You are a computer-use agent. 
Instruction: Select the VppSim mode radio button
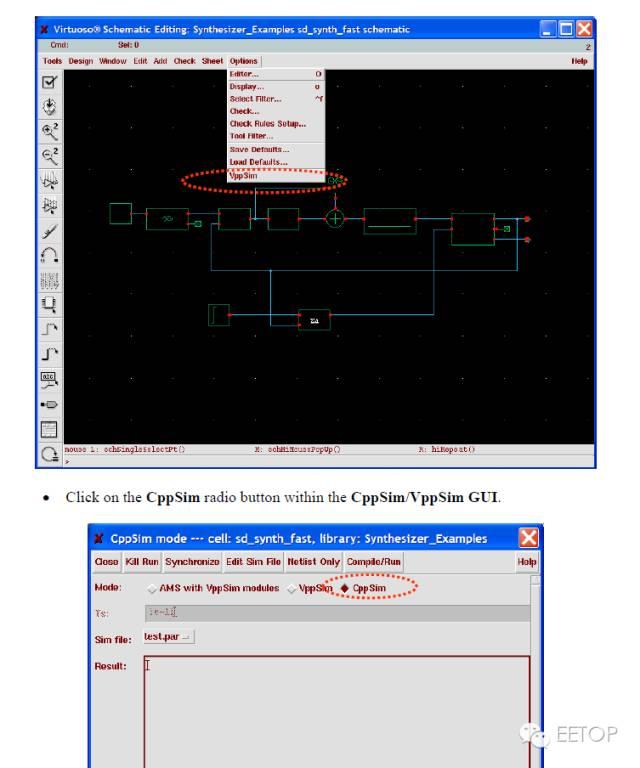pyautogui.click(x=292, y=588)
